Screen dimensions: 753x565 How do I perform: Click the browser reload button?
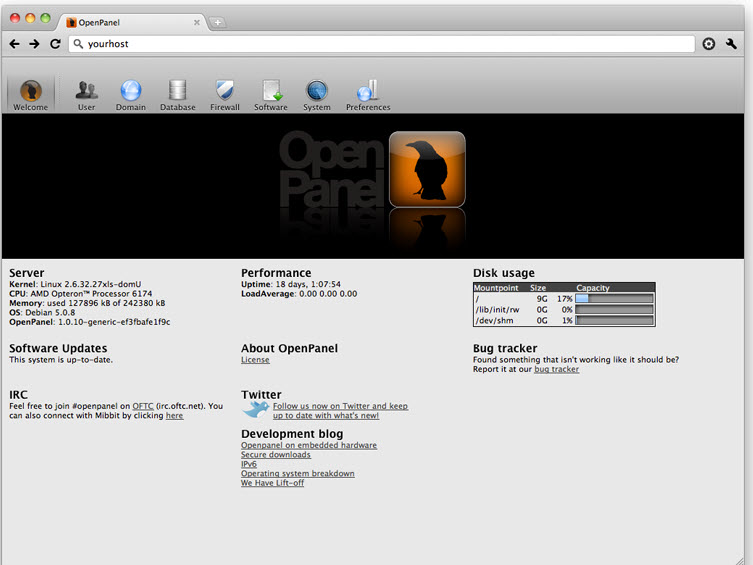55,44
